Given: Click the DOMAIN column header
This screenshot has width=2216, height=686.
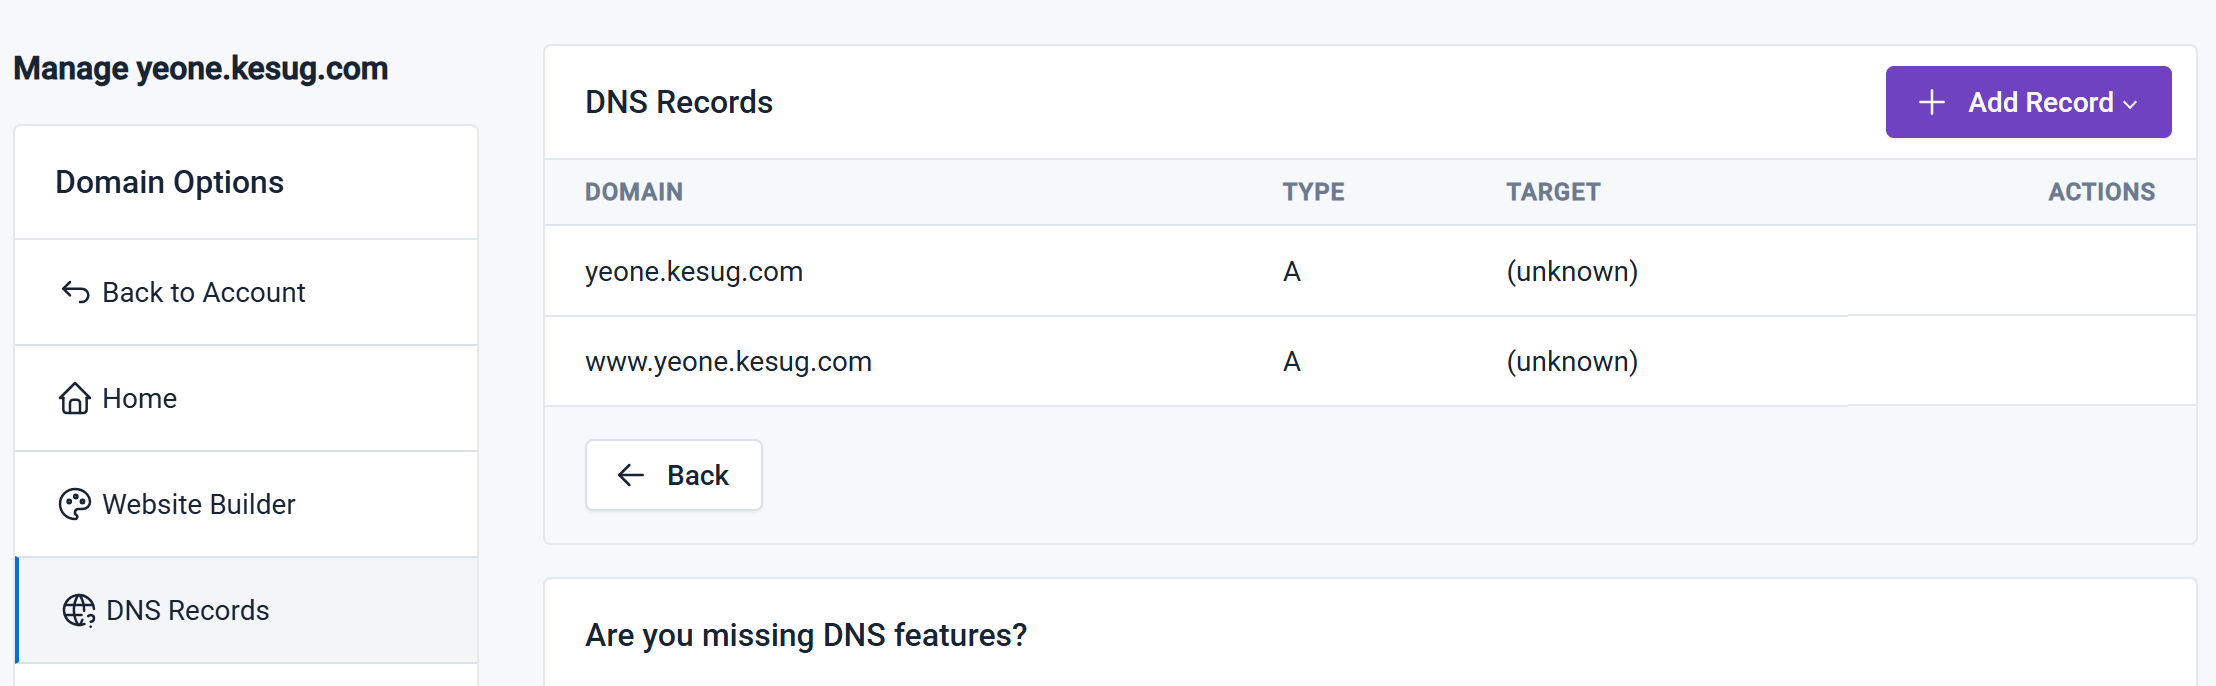Looking at the screenshot, I should point(634,192).
